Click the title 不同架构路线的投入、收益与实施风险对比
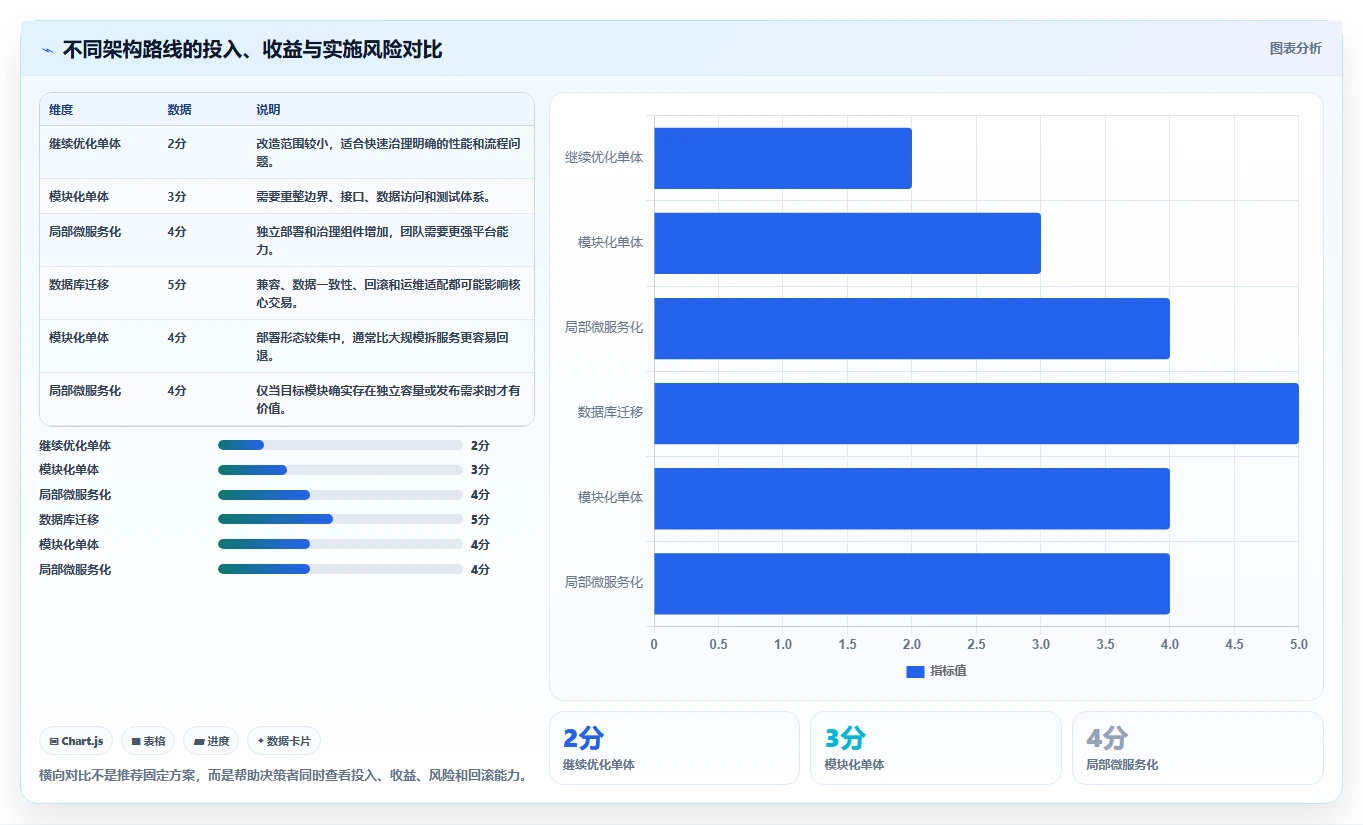 [x=253, y=50]
